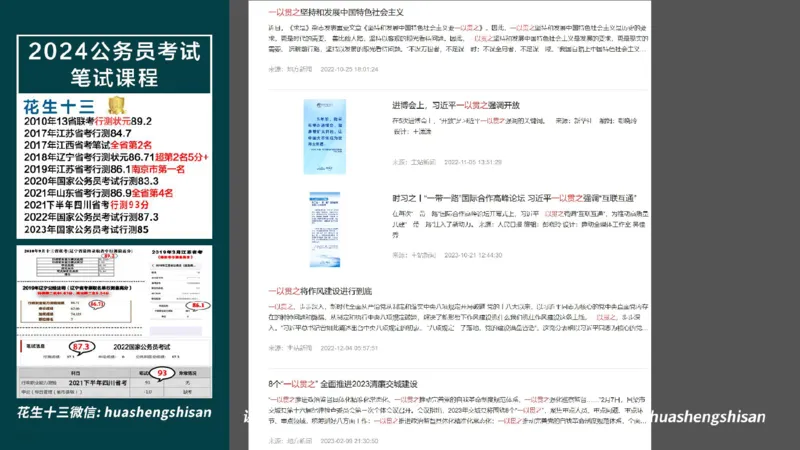Click the timestamp 2022-12-04 05:57:51
The width and height of the screenshot is (800, 450).
349,348
